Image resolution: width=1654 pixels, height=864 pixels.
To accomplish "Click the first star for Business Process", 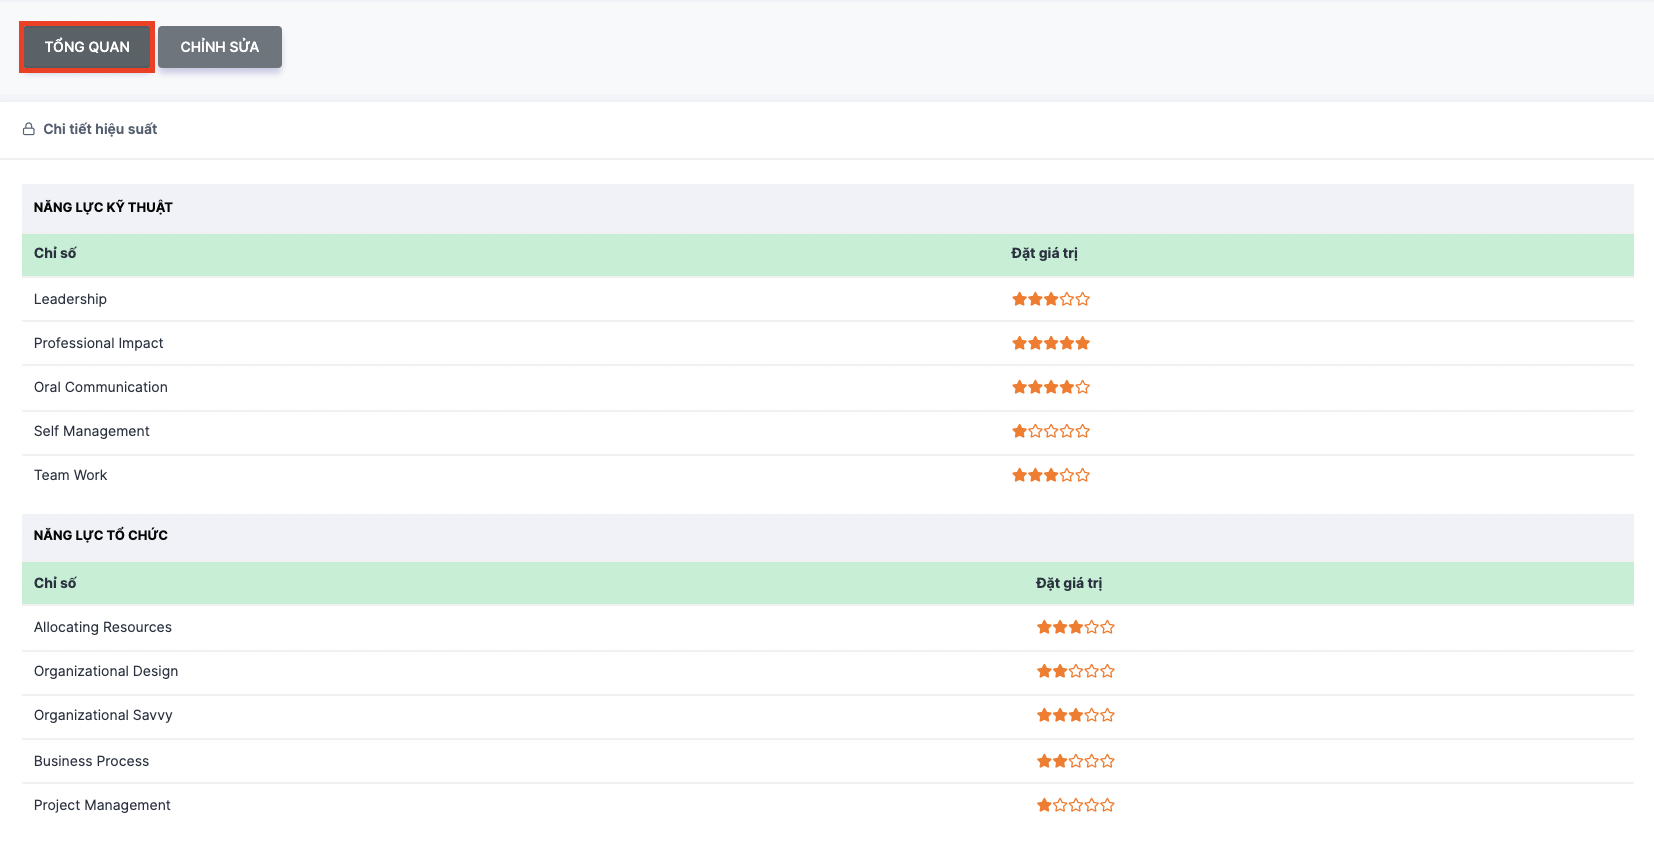I will coord(1044,761).
